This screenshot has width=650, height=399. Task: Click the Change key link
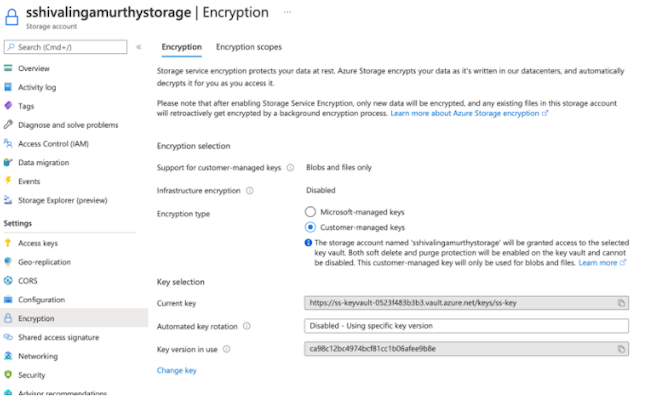pos(177,370)
